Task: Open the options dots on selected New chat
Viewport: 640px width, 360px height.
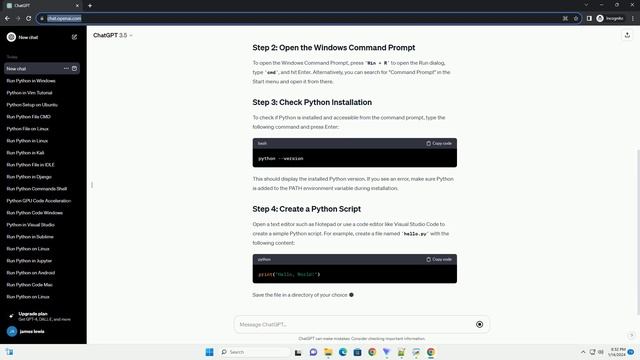Action: pos(66,69)
